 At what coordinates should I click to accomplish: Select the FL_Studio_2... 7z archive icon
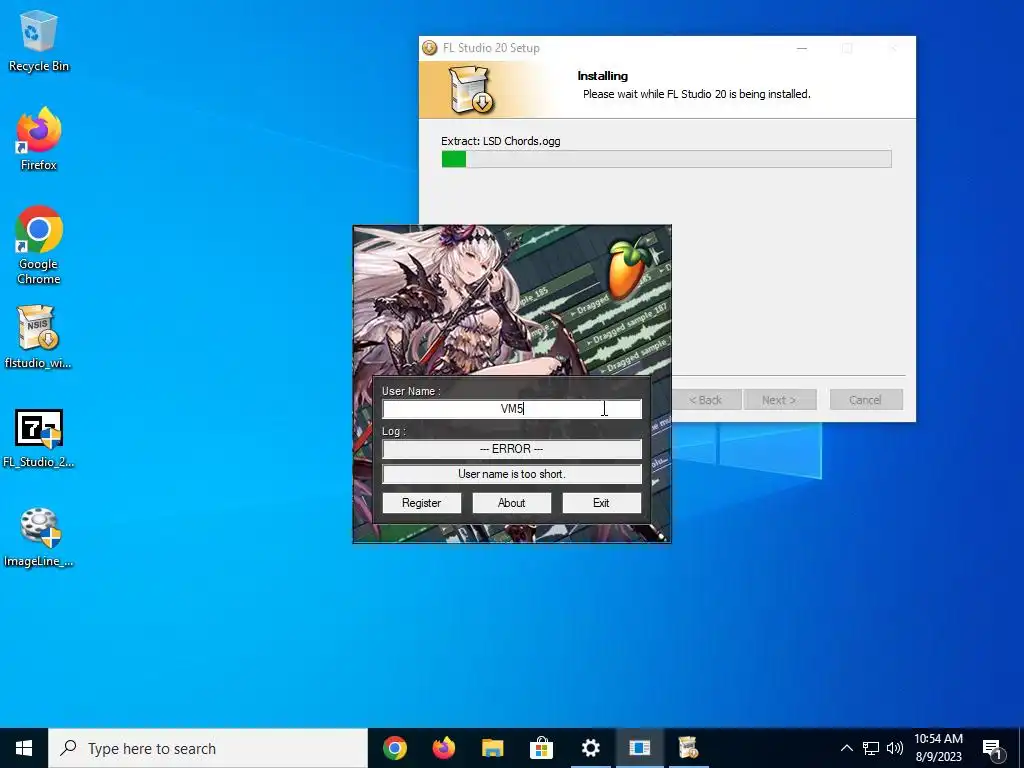click(39, 438)
